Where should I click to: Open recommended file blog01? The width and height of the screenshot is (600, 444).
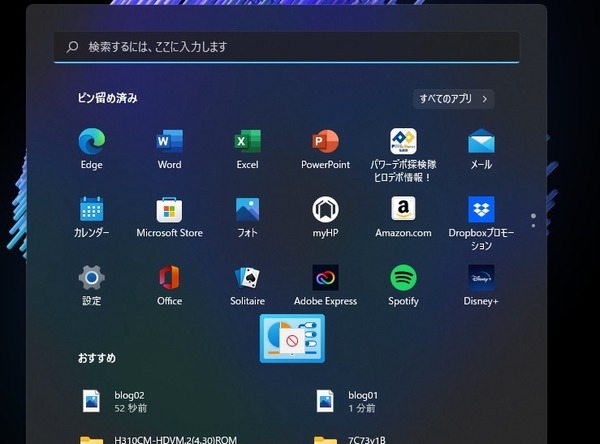(347, 401)
